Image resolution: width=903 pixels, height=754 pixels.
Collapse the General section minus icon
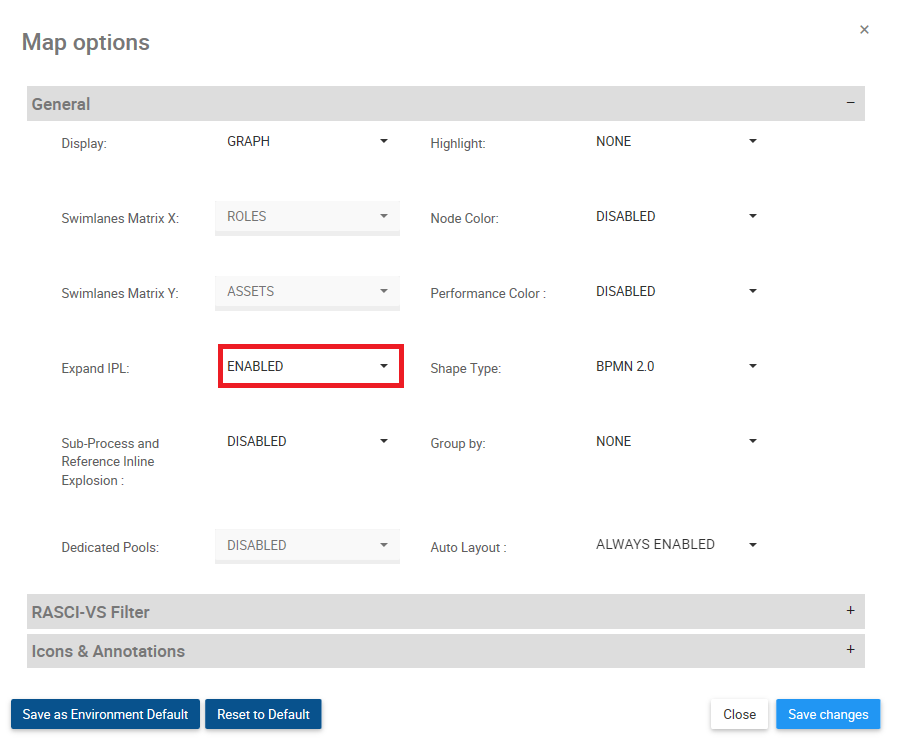[850, 103]
